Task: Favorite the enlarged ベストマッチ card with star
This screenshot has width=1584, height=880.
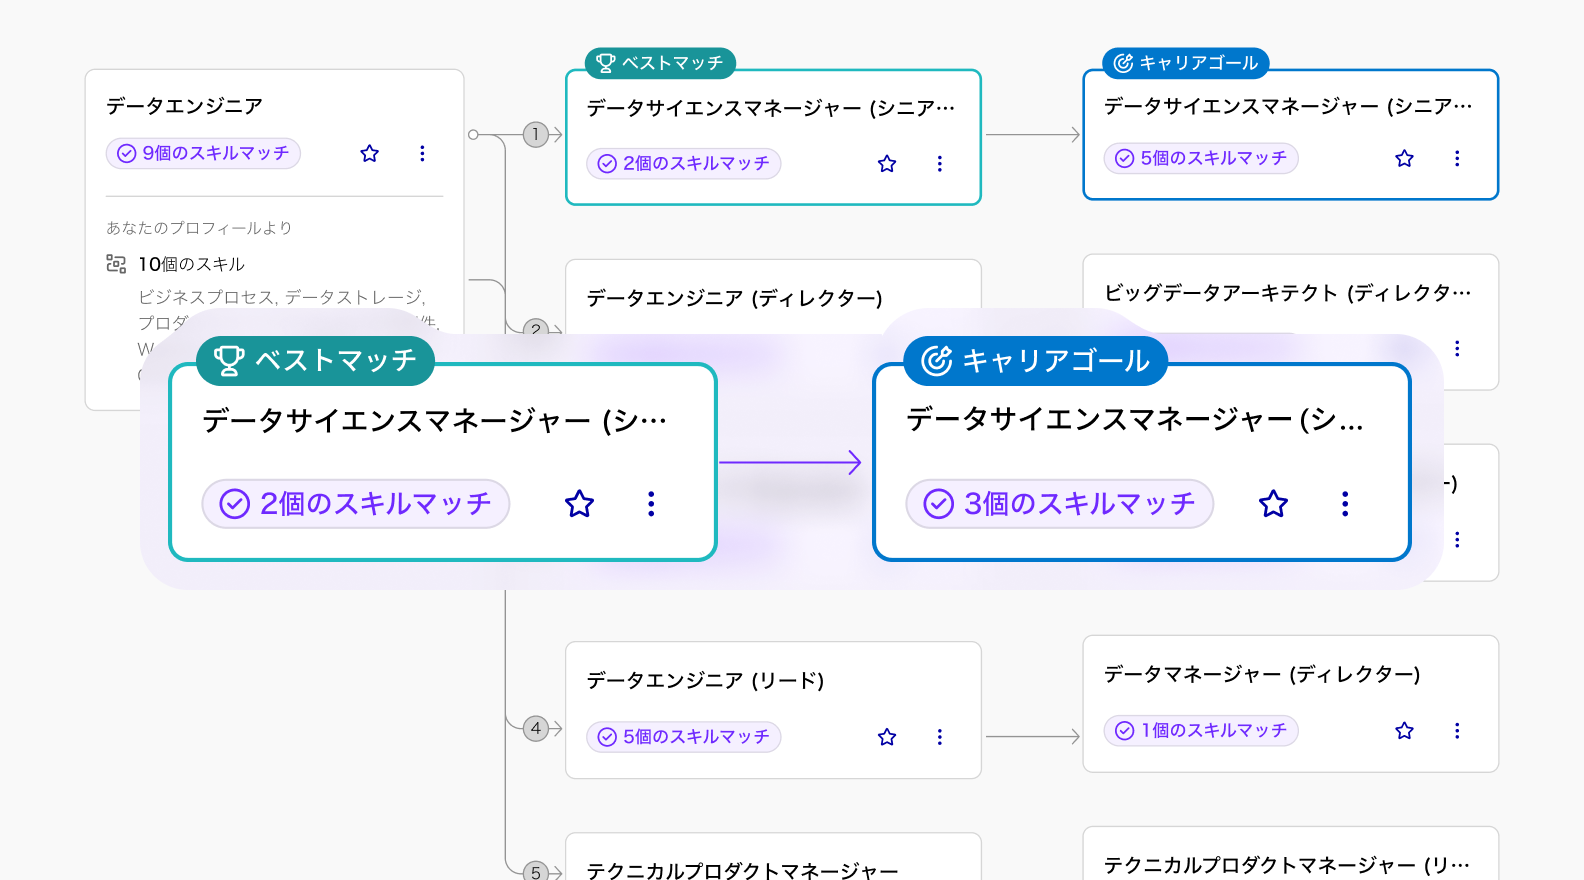Action: click(x=579, y=503)
